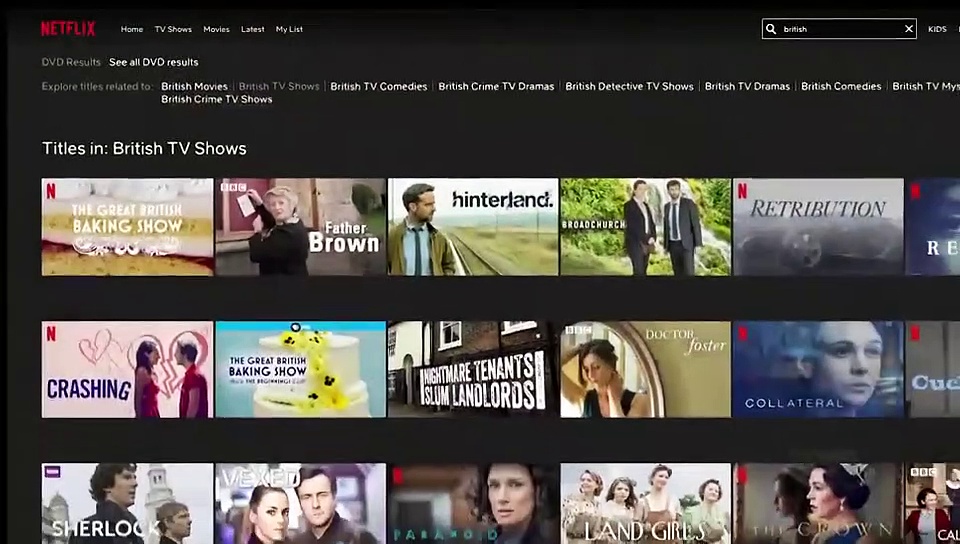Viewport: 960px width, 544px height.
Task: Open My List page
Action: click(289, 29)
